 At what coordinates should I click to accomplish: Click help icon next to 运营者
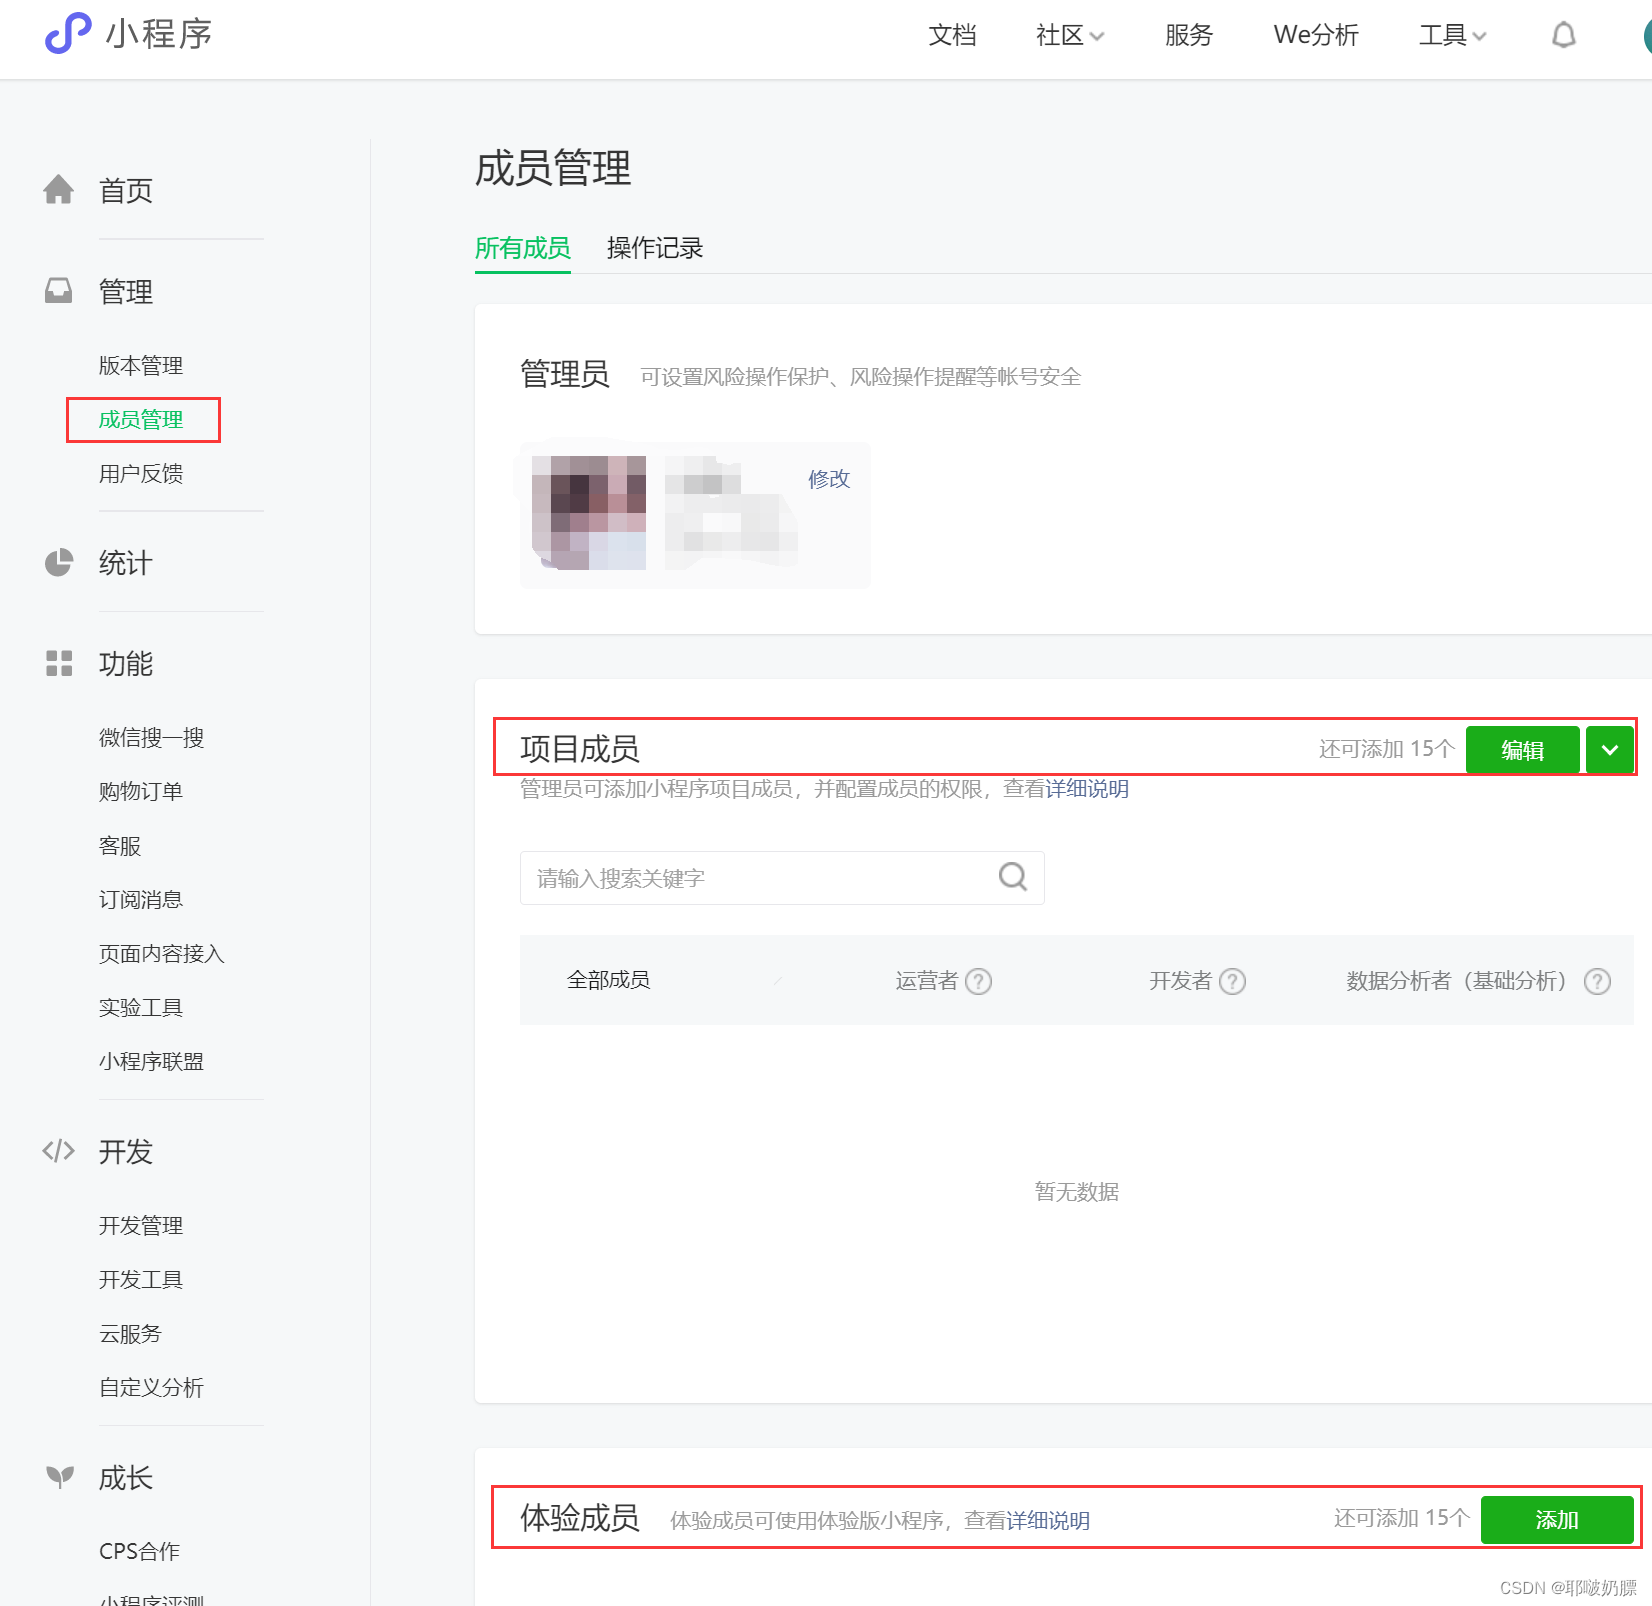click(x=979, y=981)
